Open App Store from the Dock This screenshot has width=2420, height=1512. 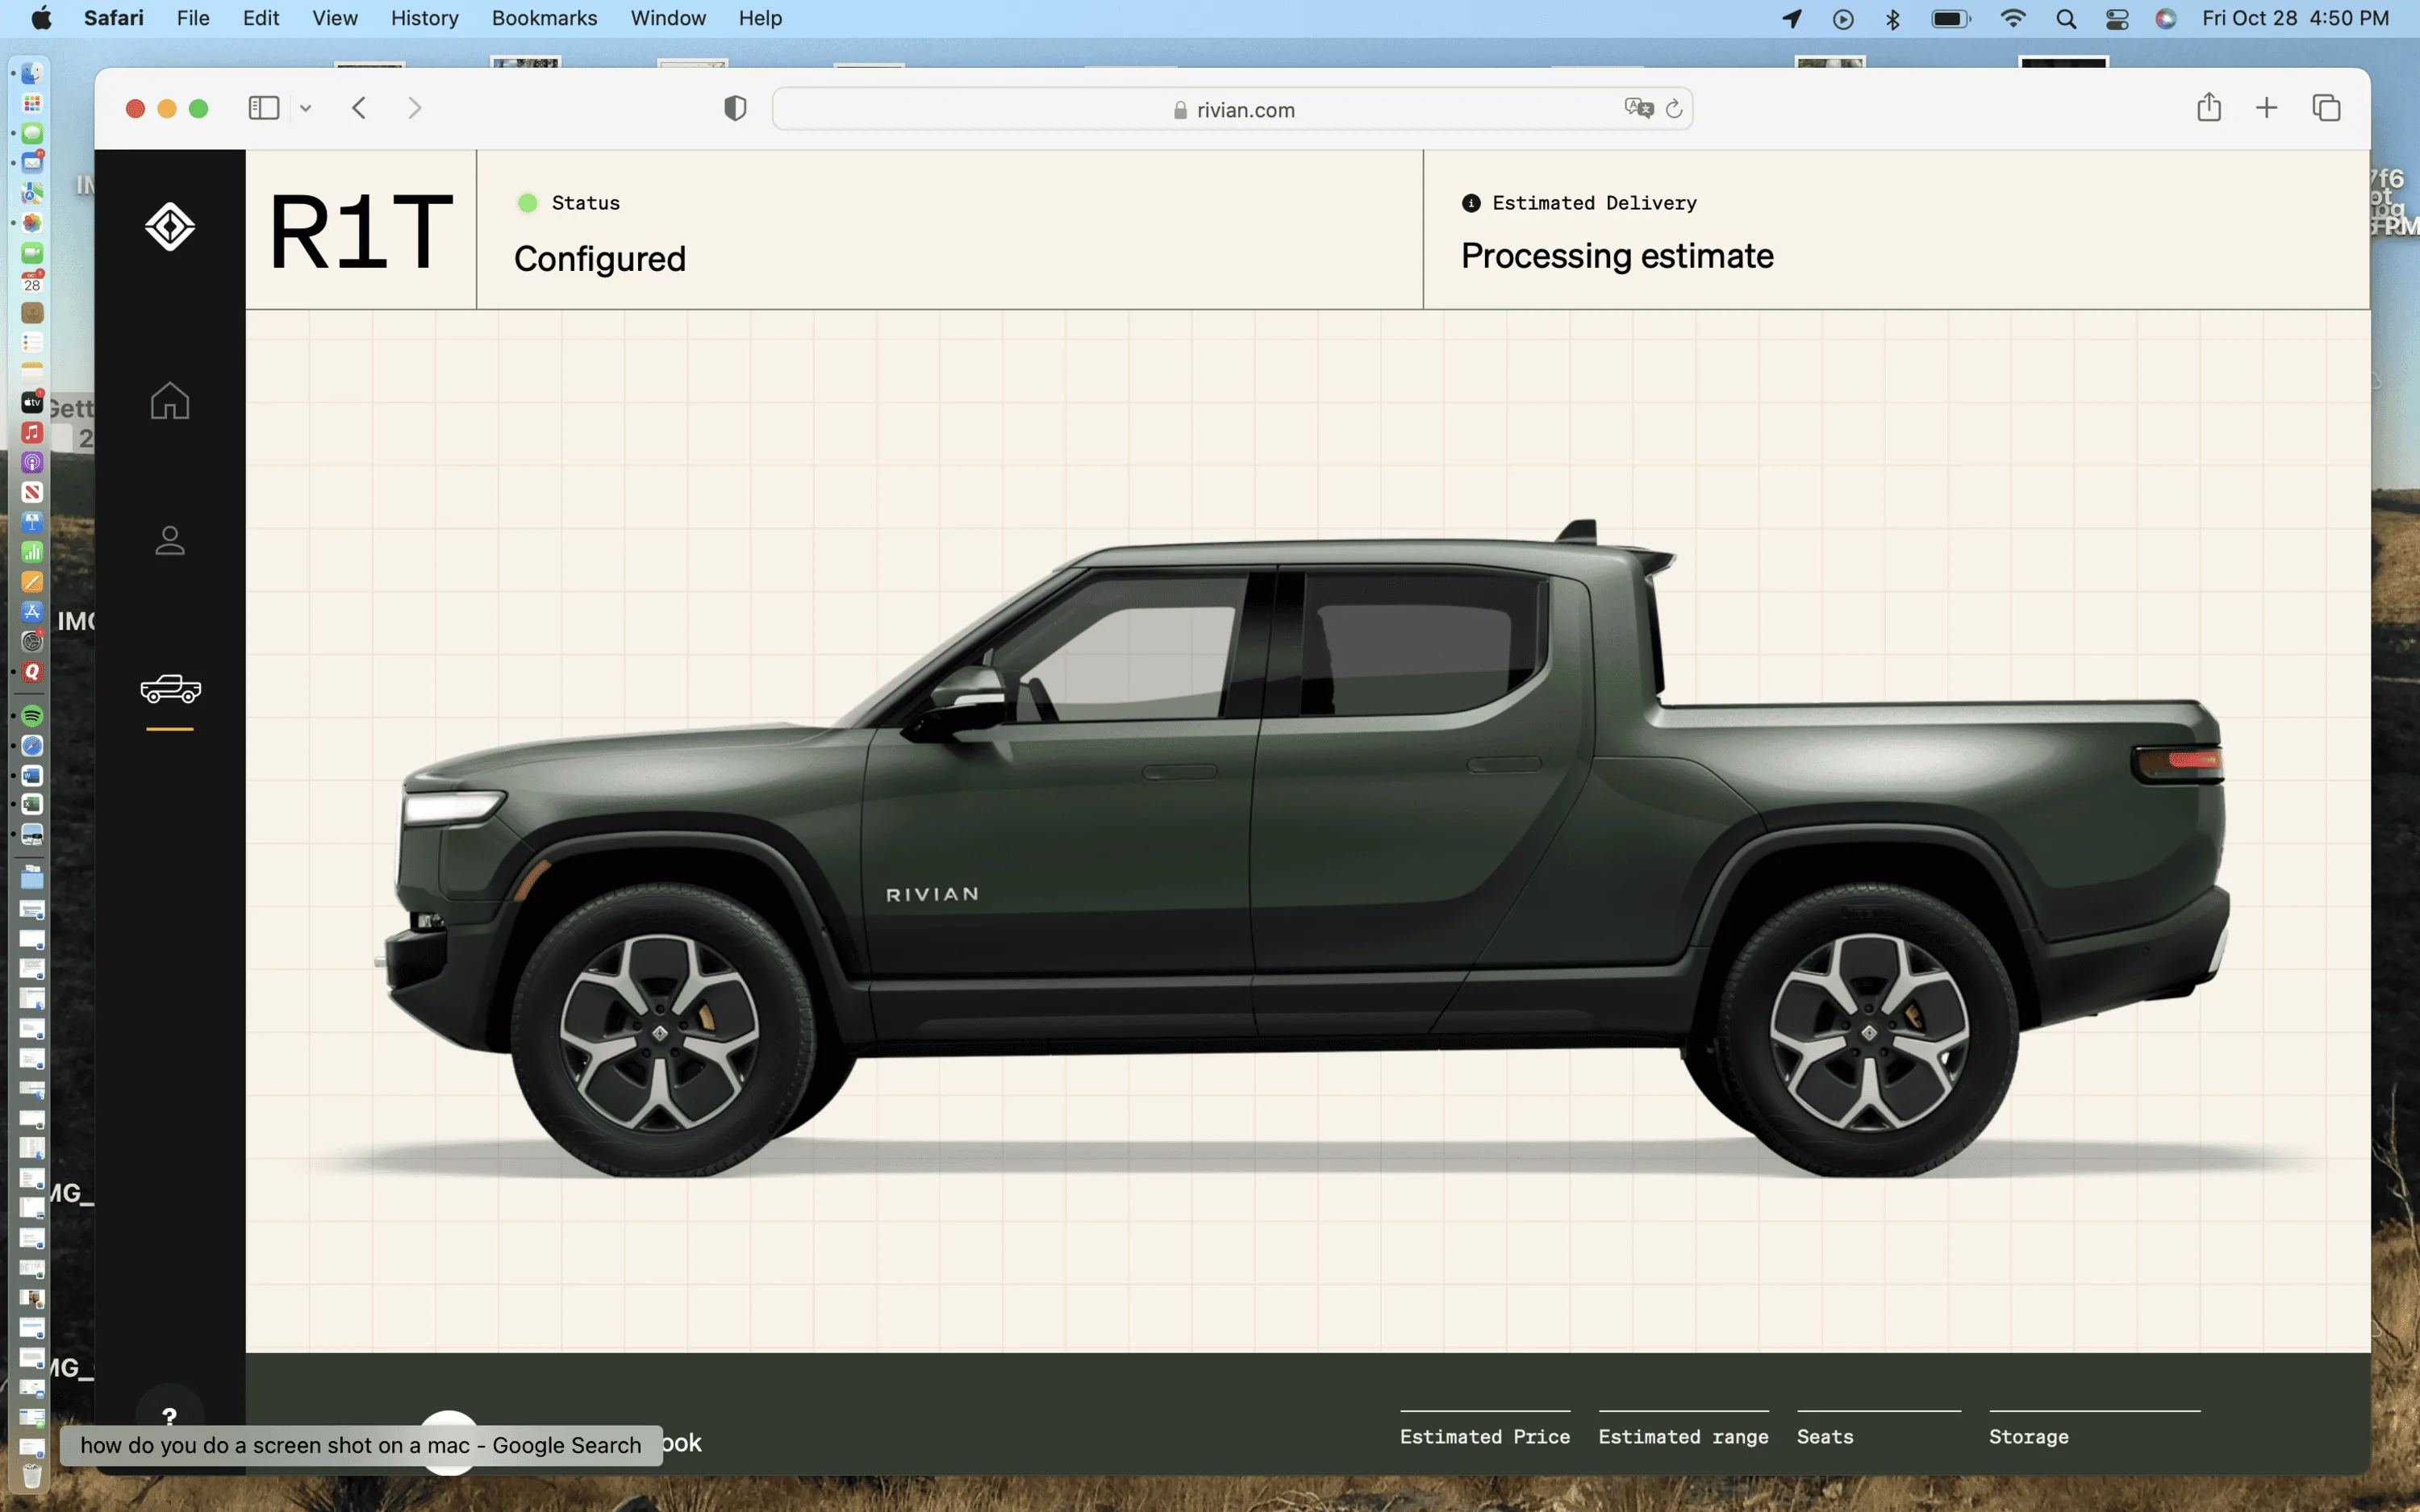click(x=32, y=611)
